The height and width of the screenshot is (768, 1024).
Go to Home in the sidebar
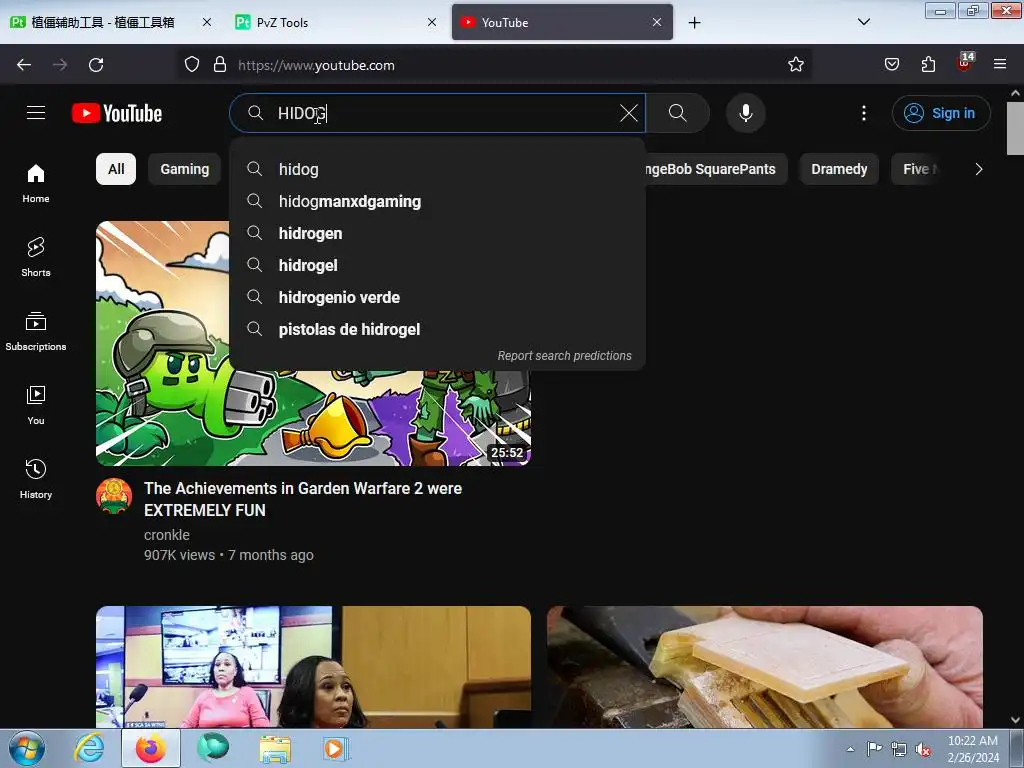pyautogui.click(x=36, y=184)
